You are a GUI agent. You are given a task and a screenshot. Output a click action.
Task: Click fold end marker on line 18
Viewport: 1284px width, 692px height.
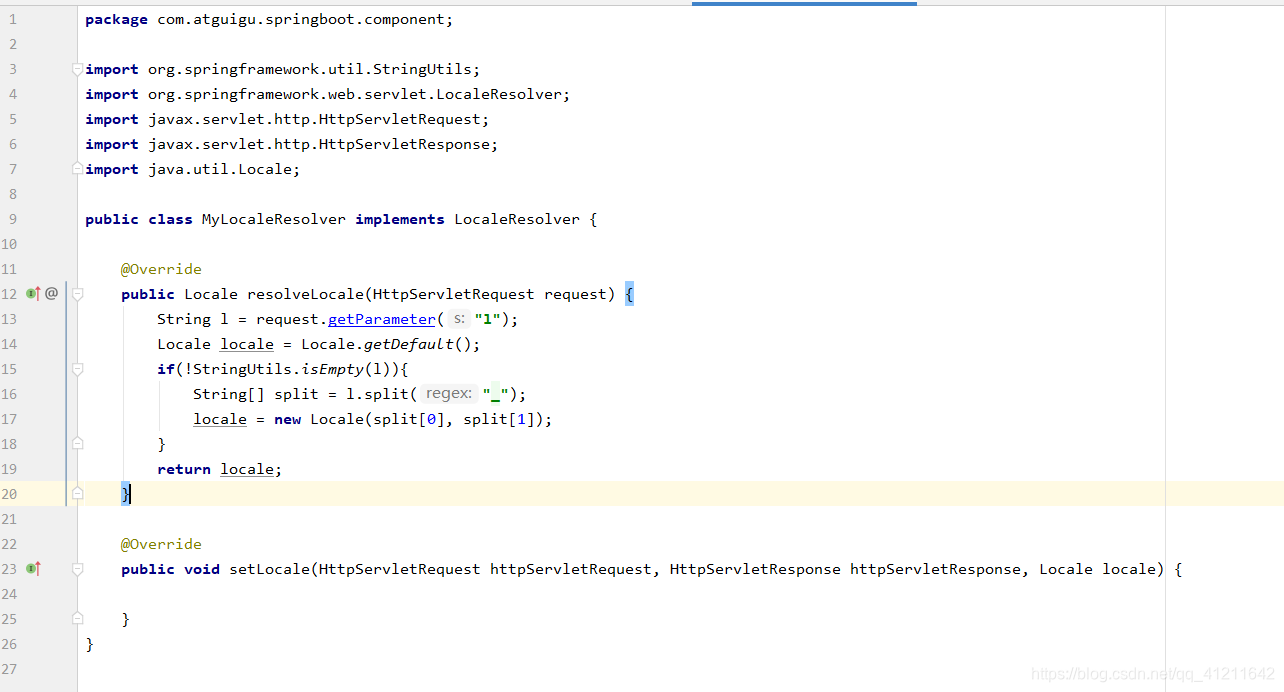point(77,444)
